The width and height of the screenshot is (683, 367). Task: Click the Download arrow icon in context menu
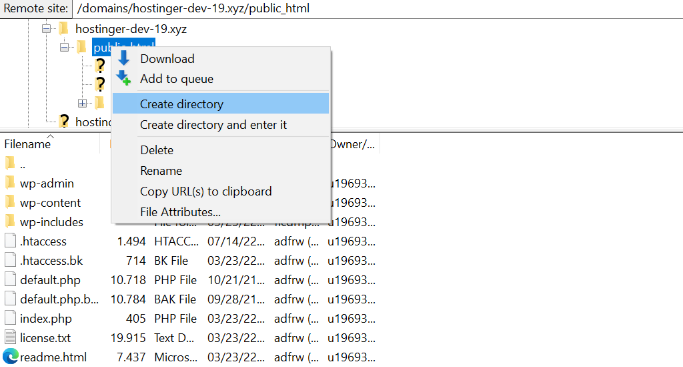click(x=124, y=58)
